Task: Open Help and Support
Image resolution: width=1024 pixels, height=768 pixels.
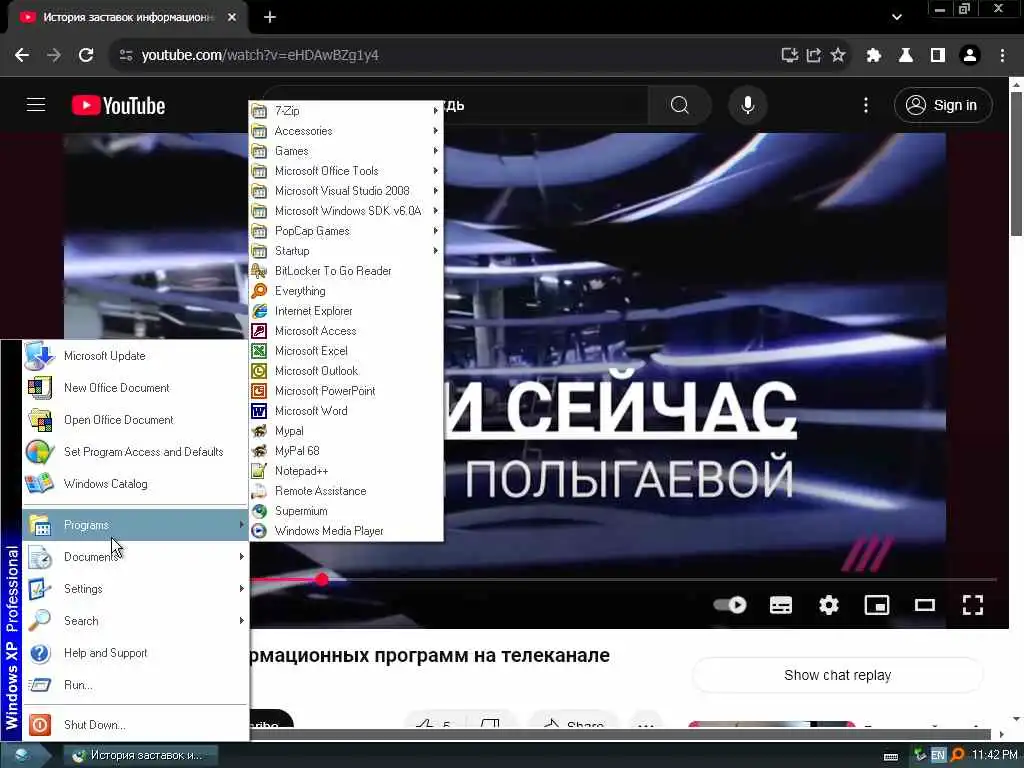Action: coord(135,653)
